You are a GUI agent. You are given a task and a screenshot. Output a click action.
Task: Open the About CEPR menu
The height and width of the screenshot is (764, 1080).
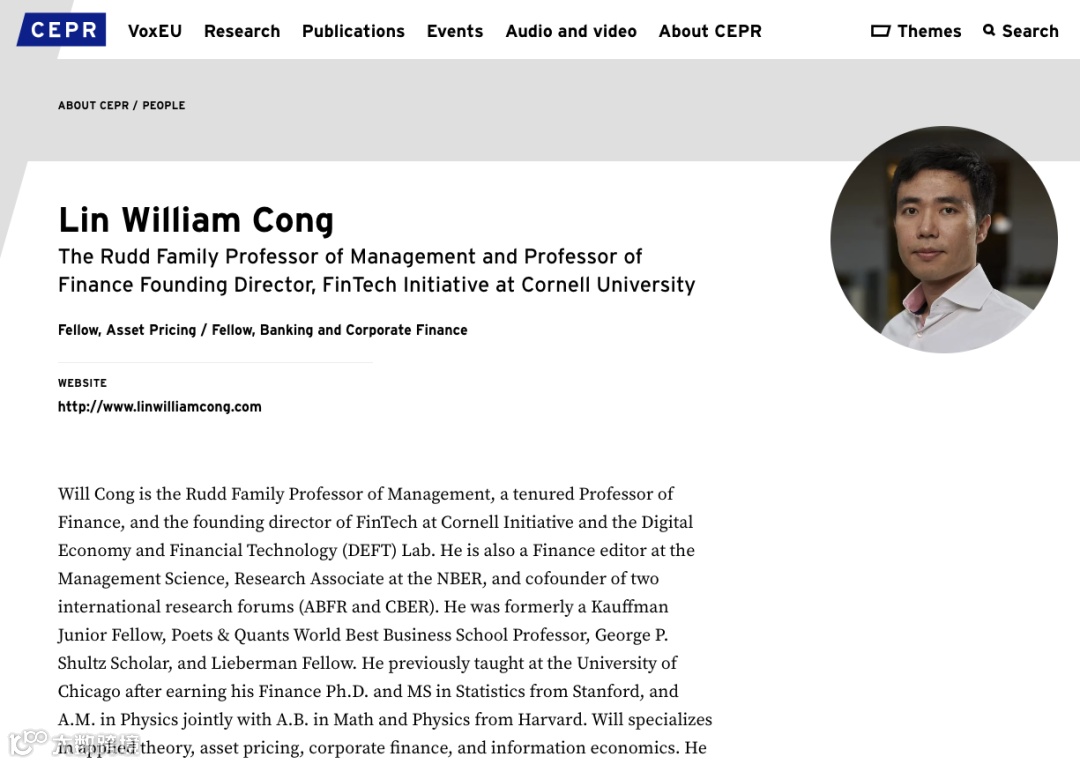pos(710,32)
